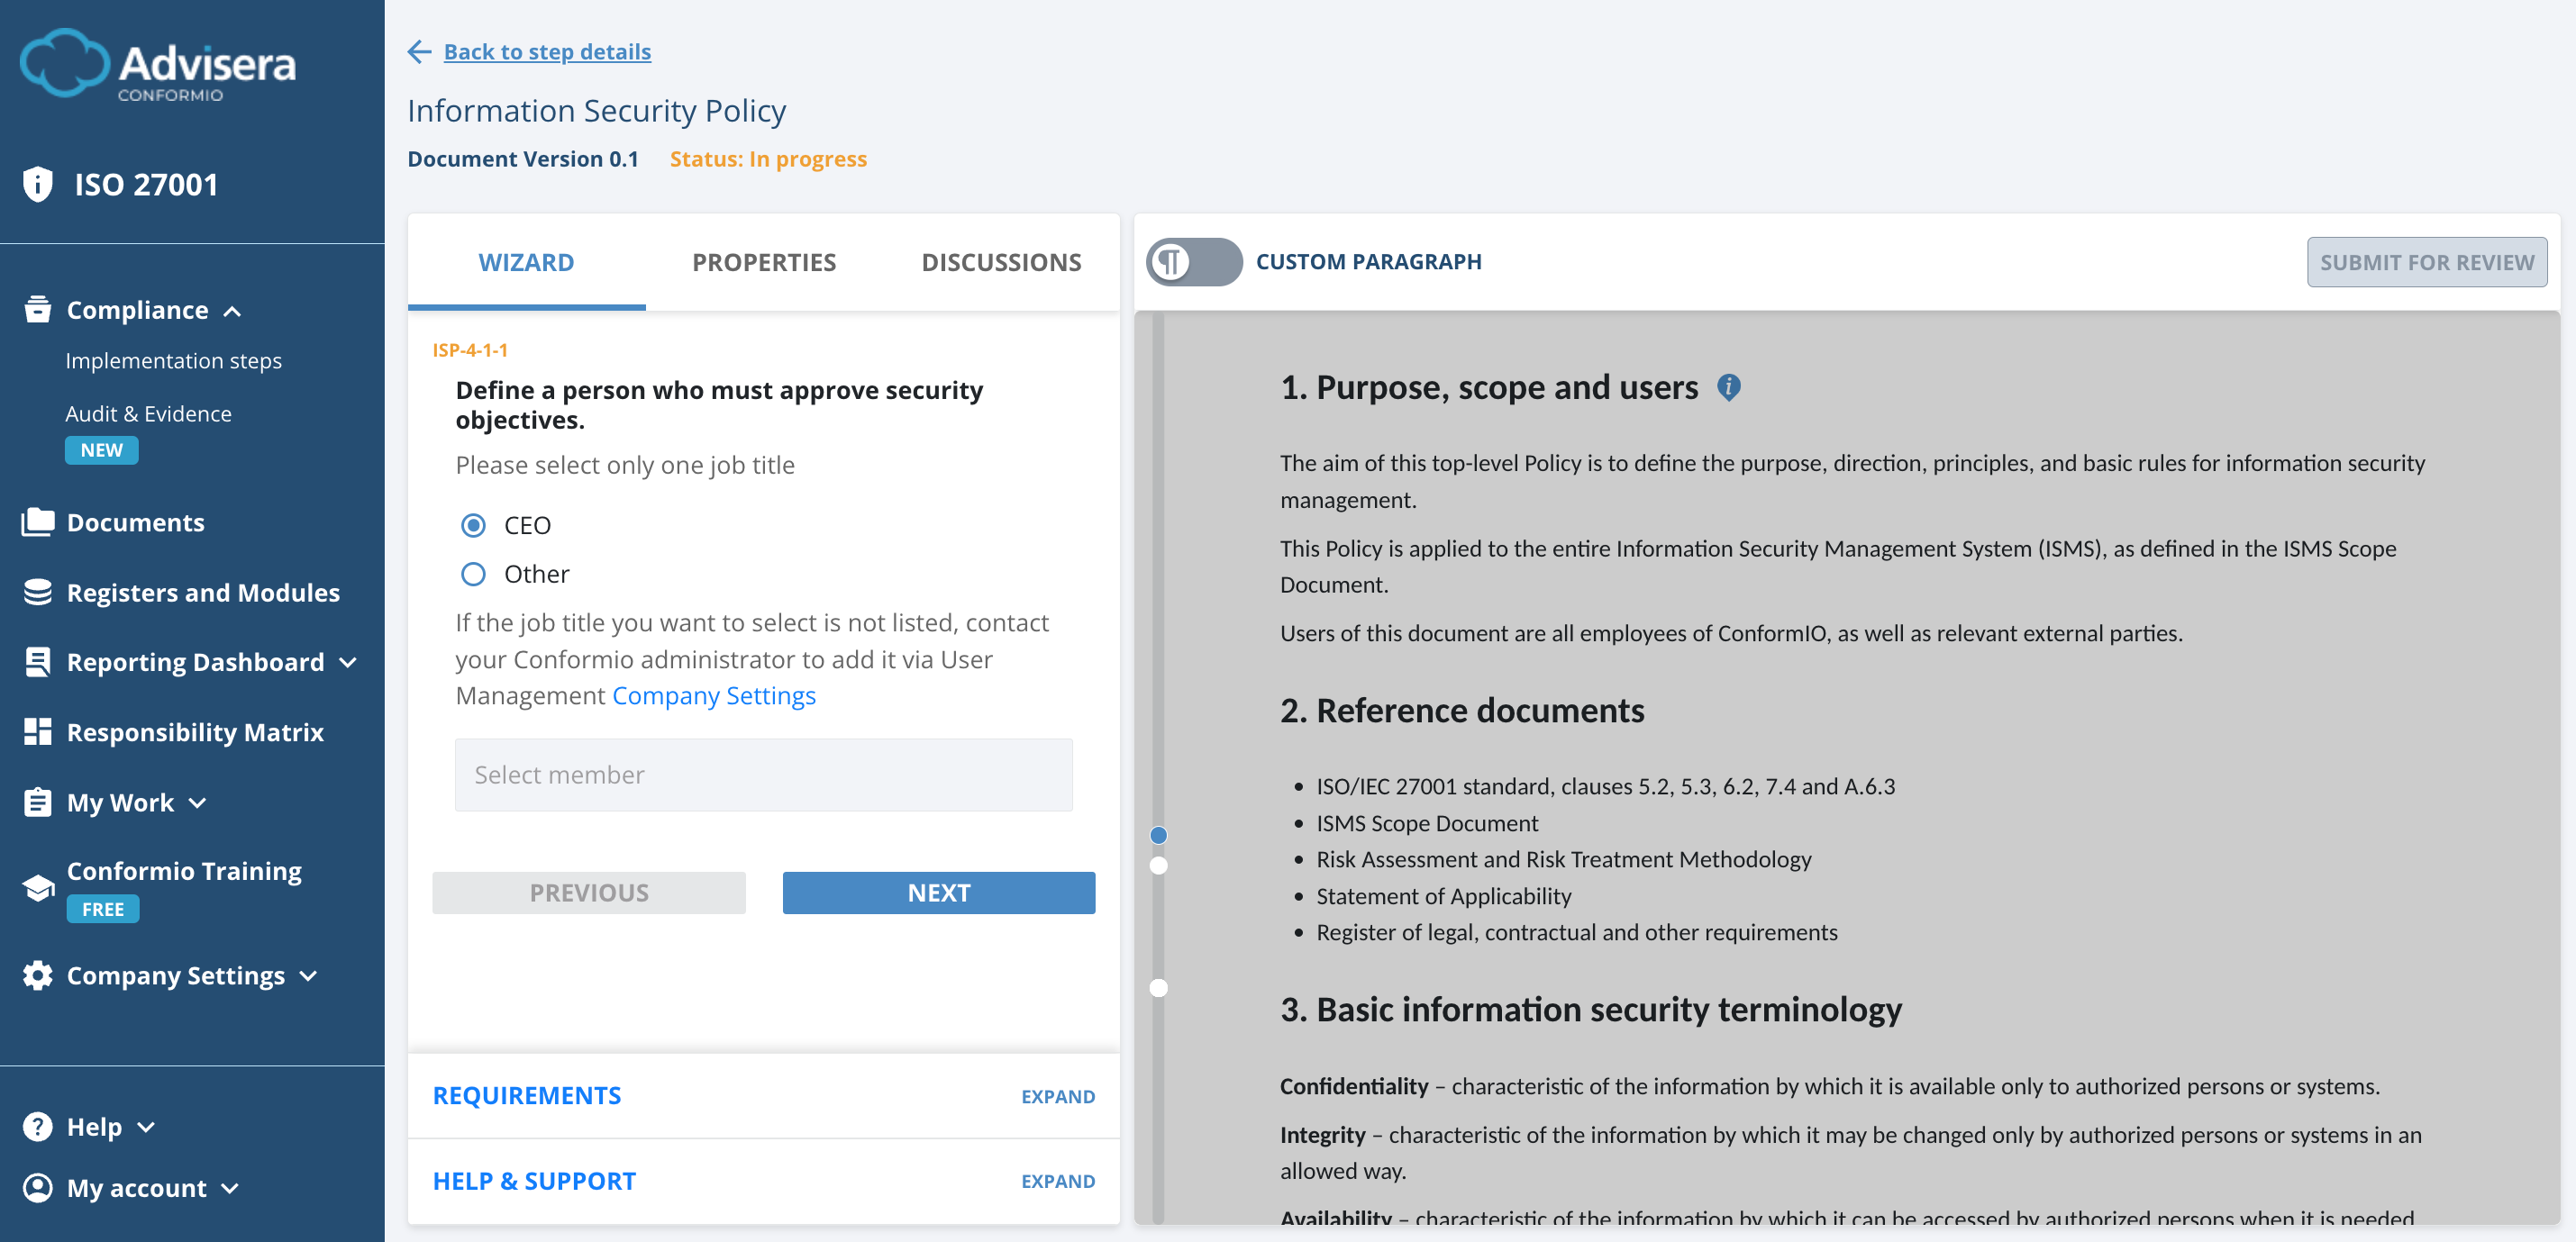Click the Conformio Training graduation cap icon
This screenshot has height=1242, width=2576.
click(37, 886)
